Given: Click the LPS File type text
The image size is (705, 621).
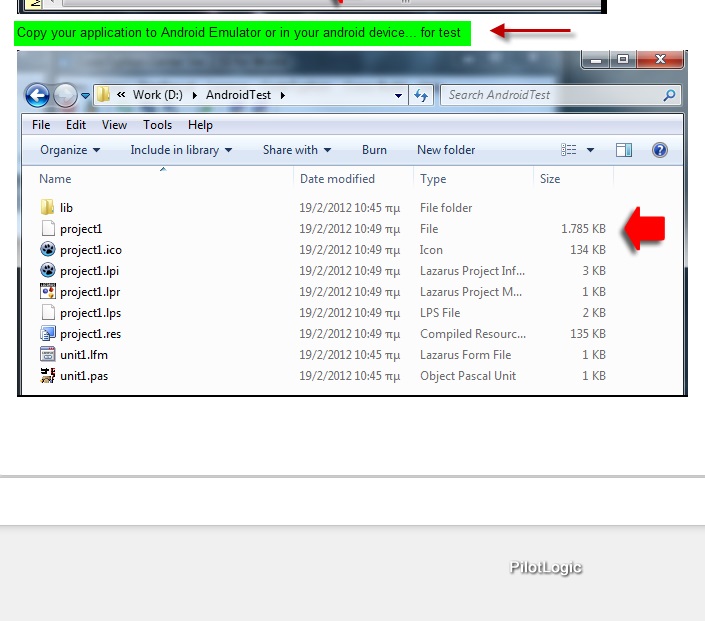Looking at the screenshot, I should (440, 313).
